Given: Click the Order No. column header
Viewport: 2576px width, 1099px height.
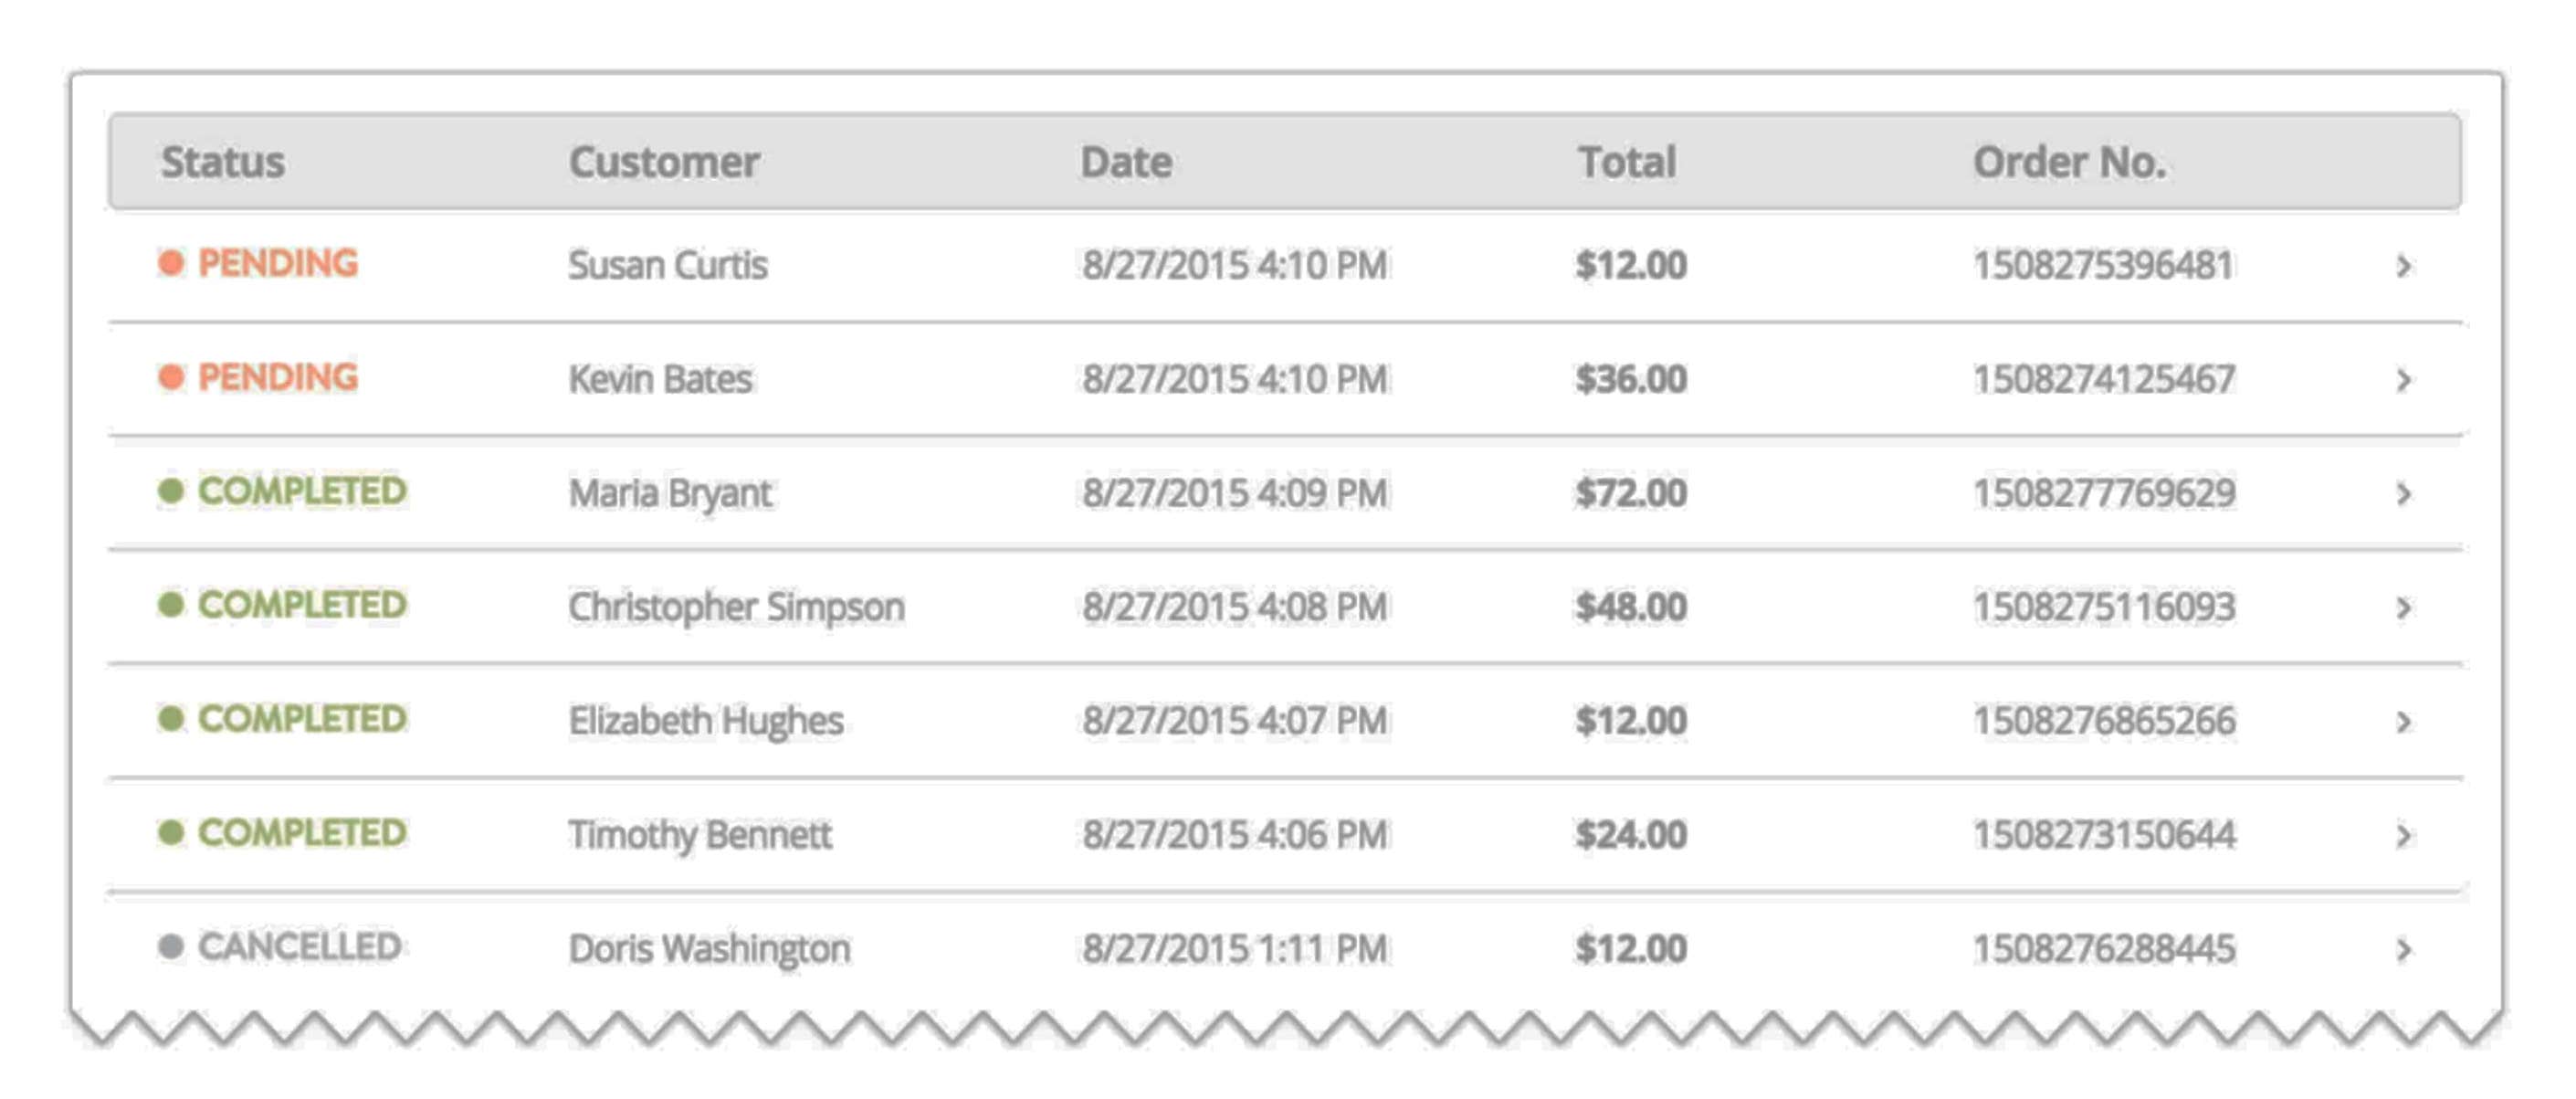Looking at the screenshot, I should point(2069,162).
